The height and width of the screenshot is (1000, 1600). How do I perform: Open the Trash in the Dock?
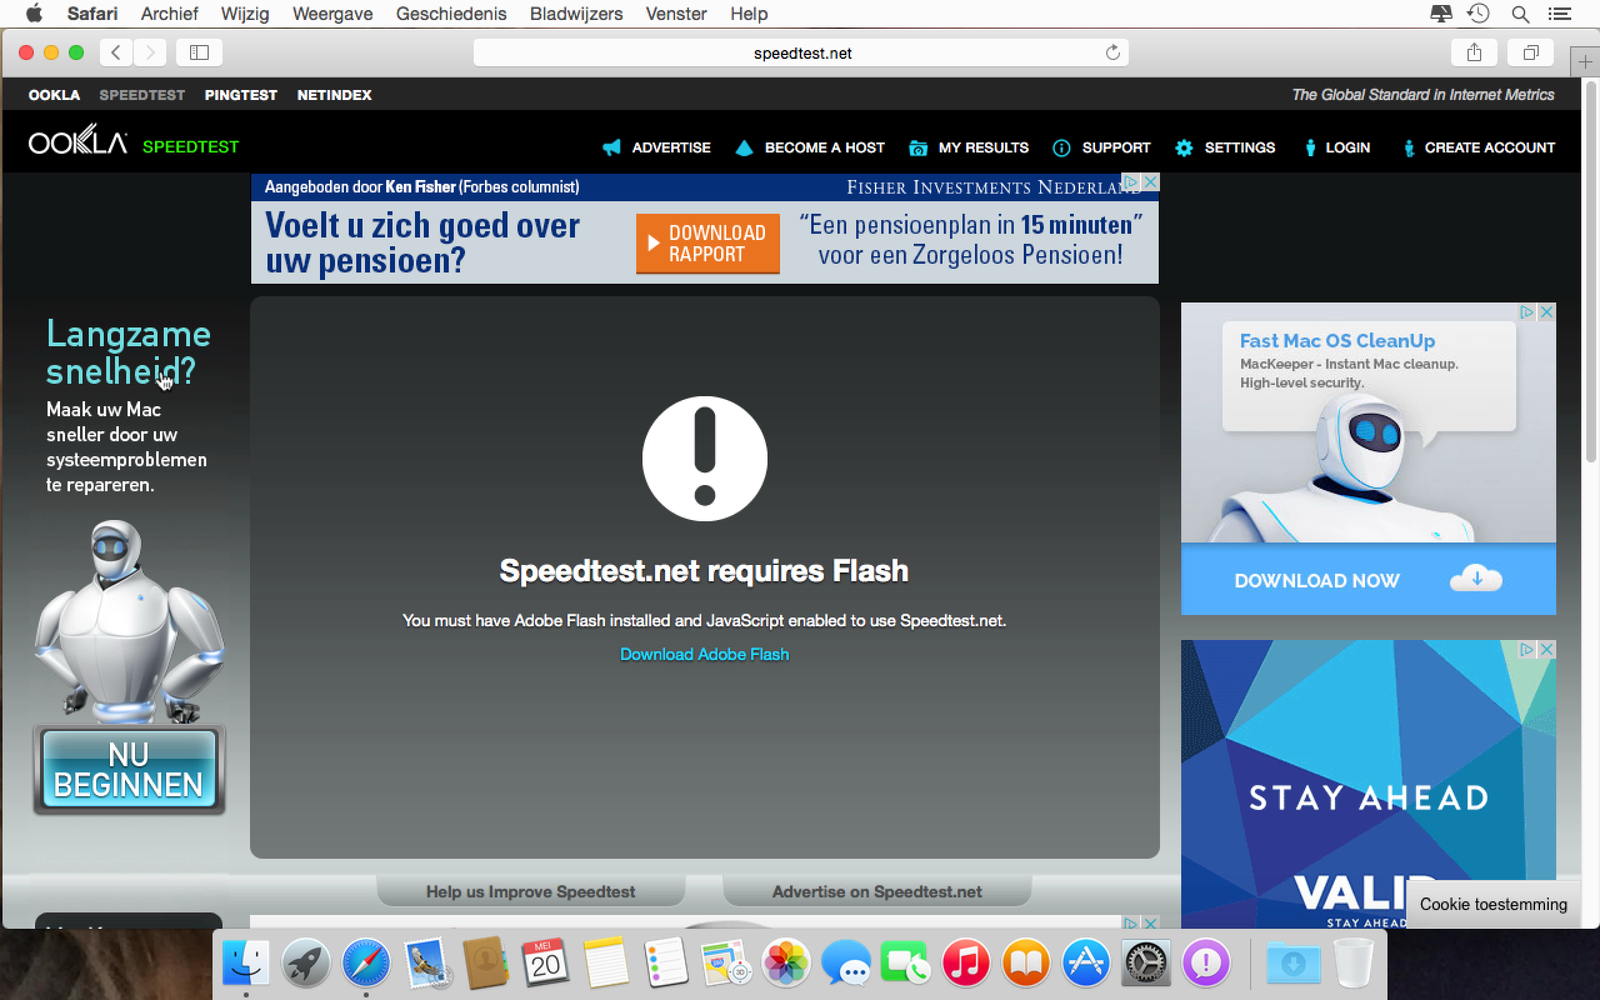pos(1353,963)
